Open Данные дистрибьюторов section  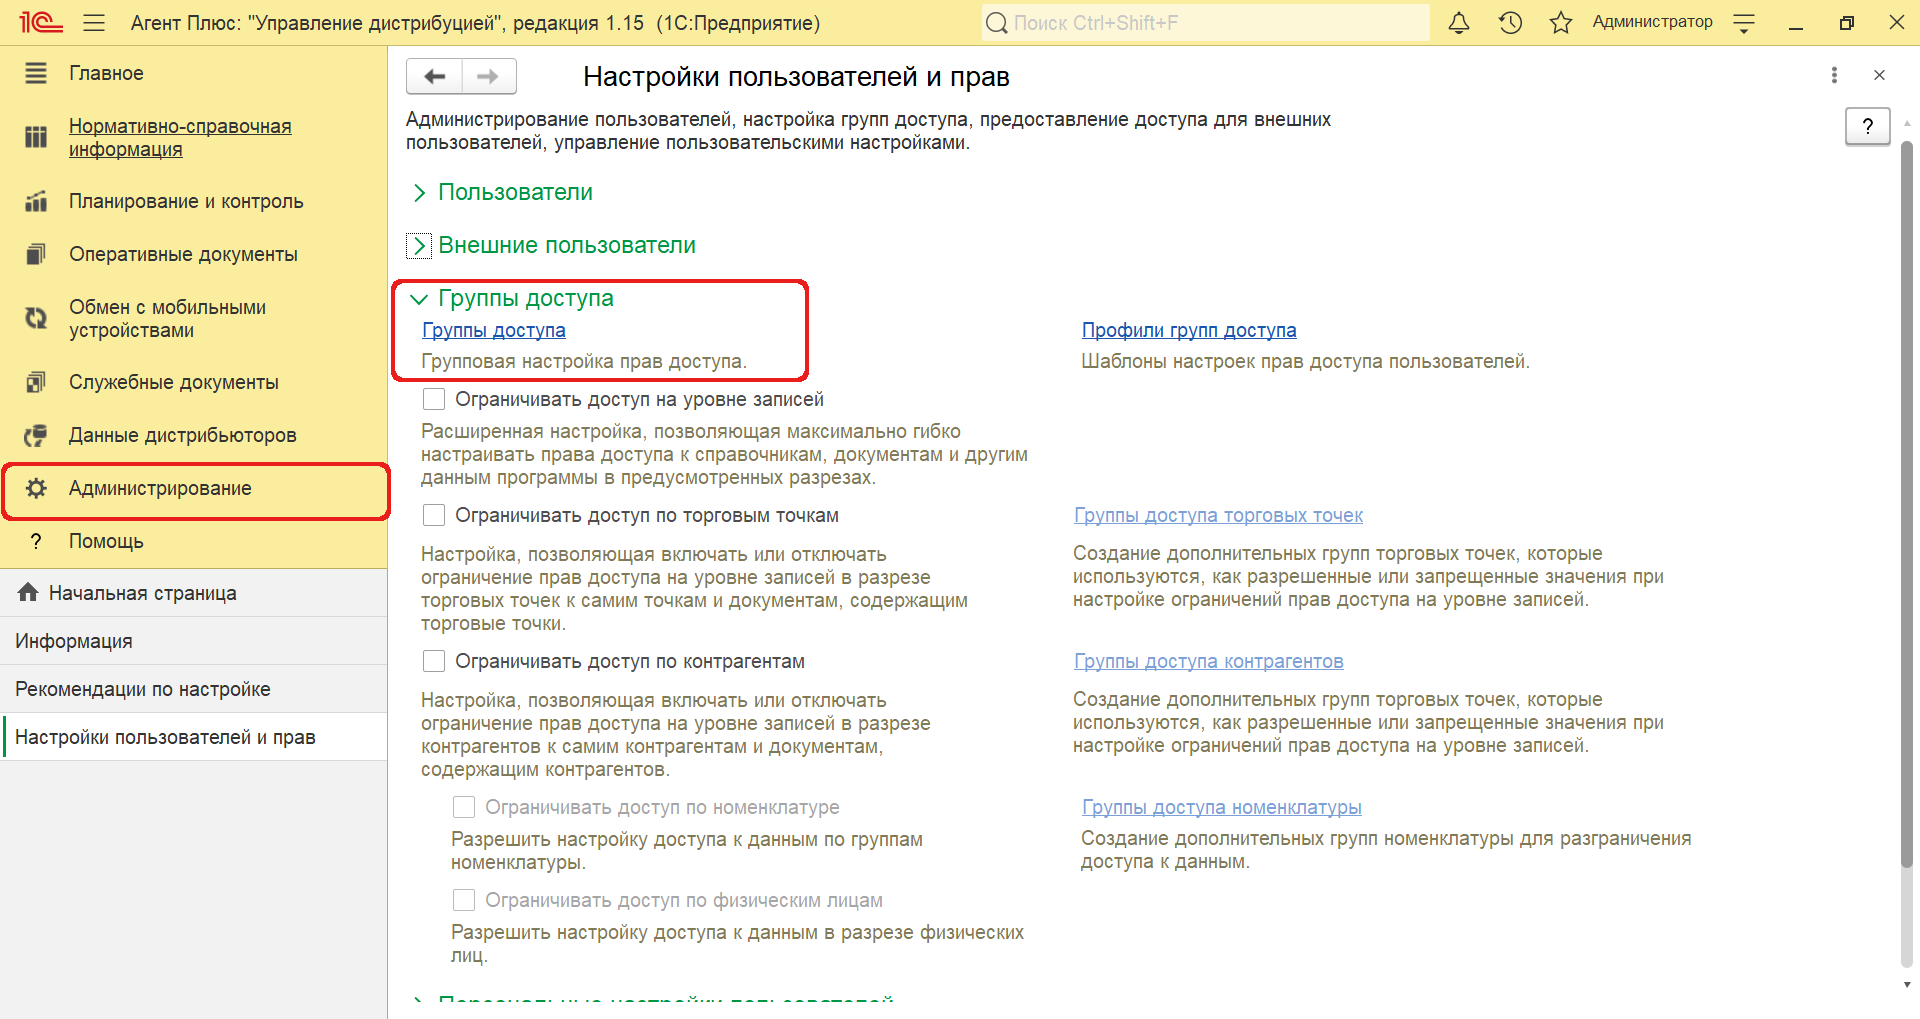click(x=183, y=435)
